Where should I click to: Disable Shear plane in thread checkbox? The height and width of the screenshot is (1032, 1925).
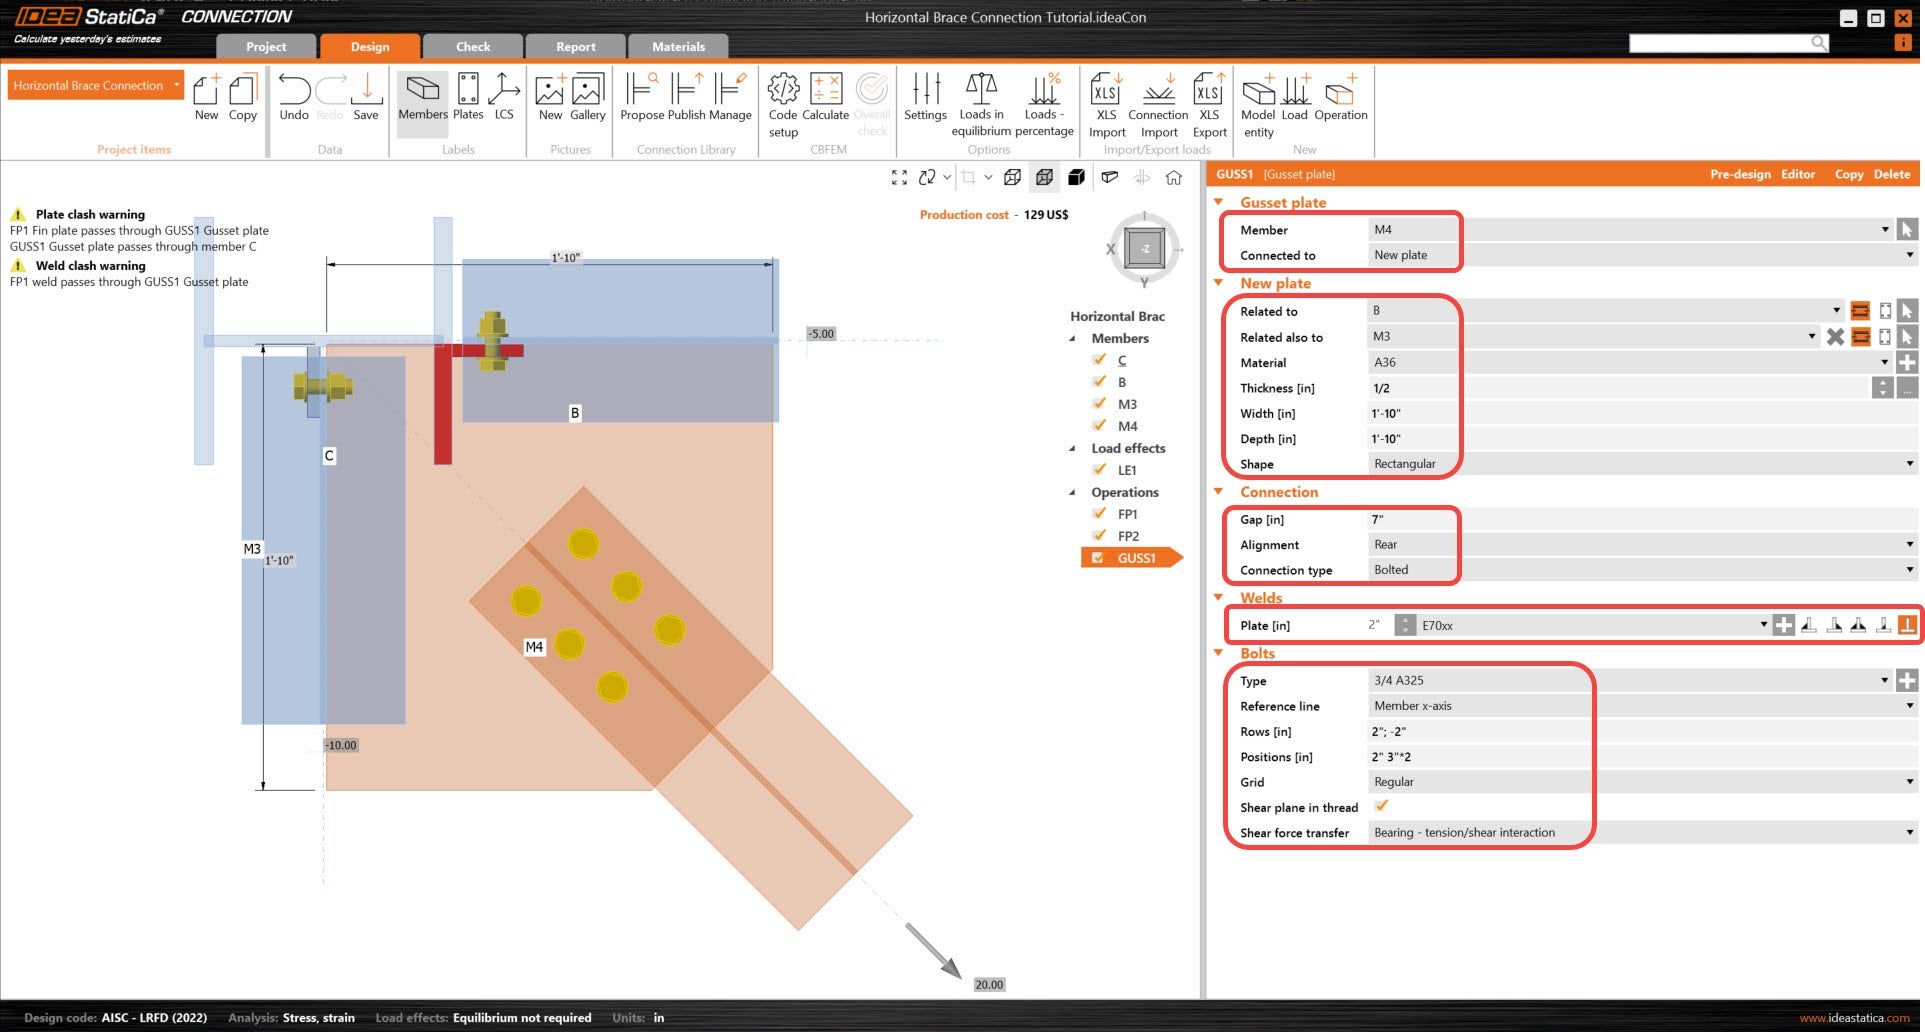pyautogui.click(x=1381, y=806)
